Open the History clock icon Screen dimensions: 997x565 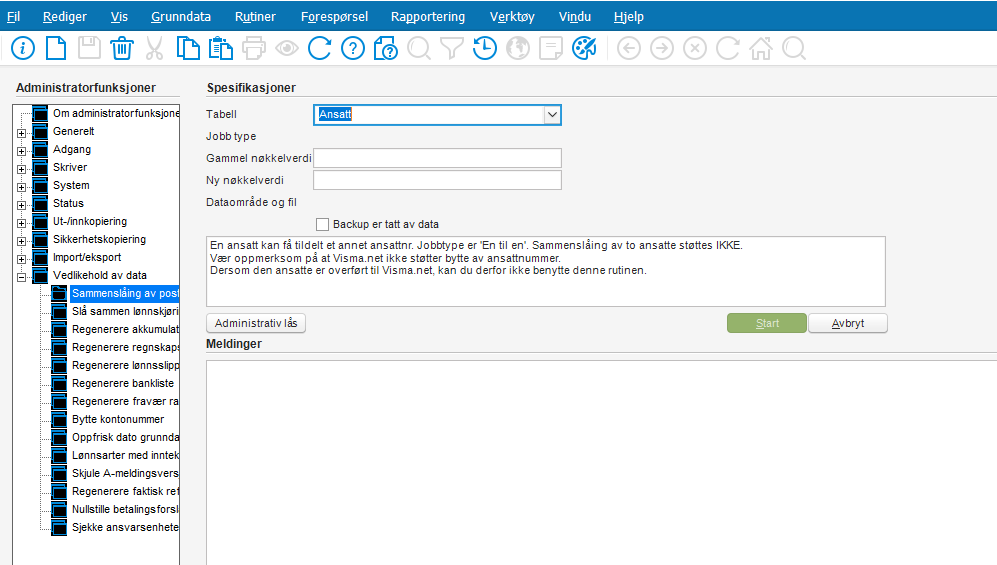(485, 48)
